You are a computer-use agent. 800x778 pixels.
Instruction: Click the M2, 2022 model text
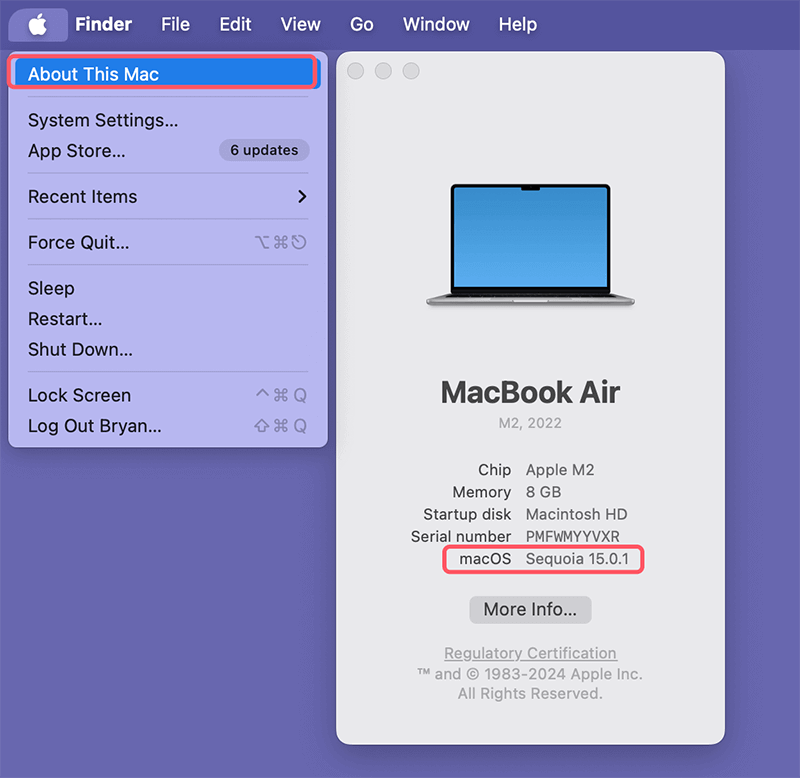530,423
